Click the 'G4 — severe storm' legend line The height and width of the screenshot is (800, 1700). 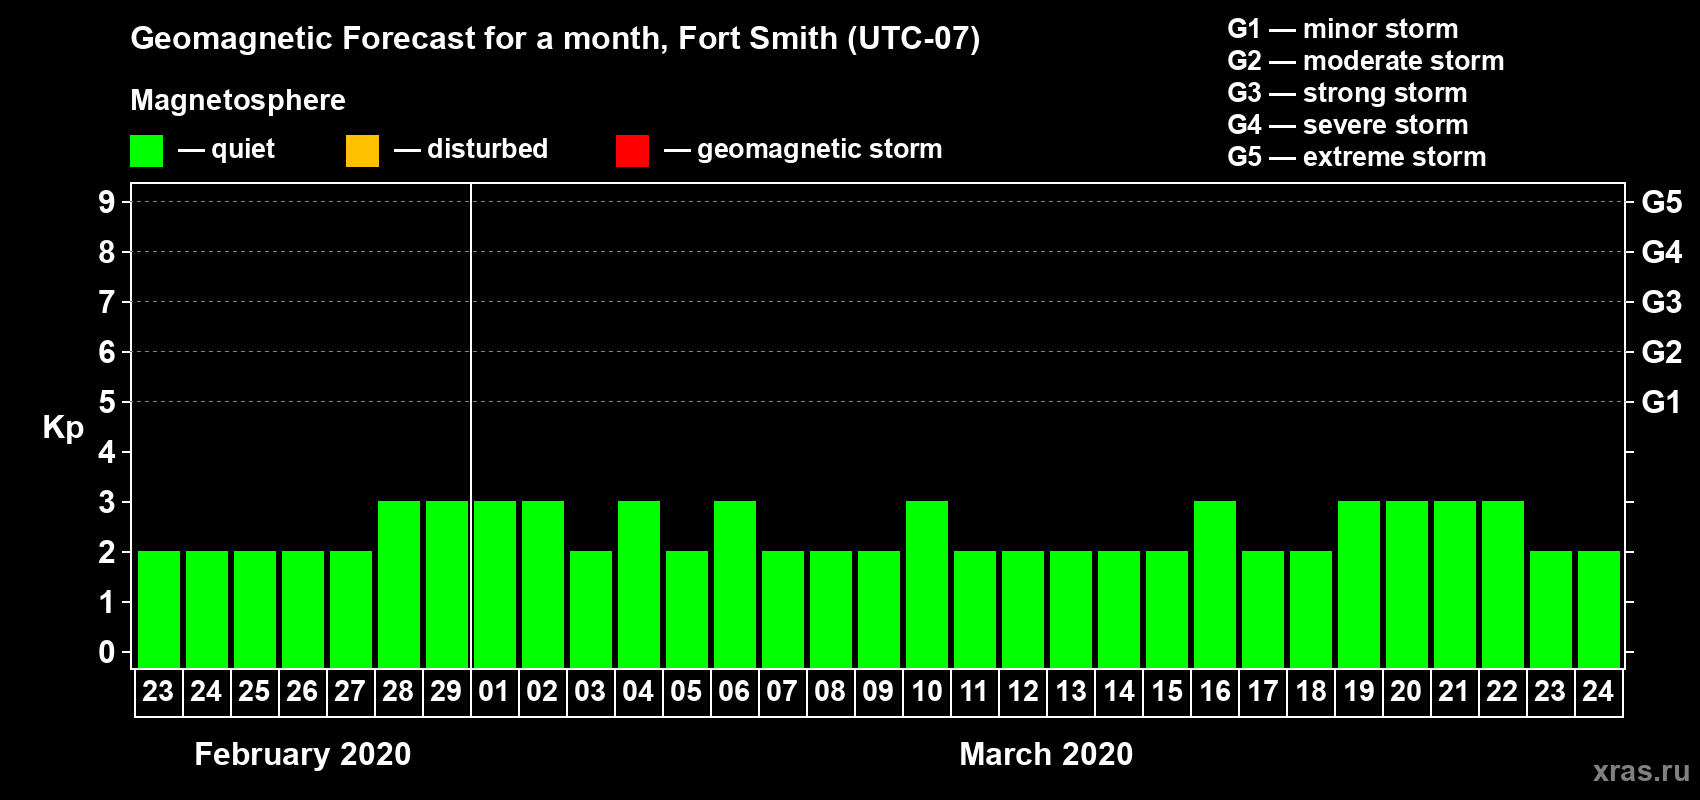pos(1348,125)
